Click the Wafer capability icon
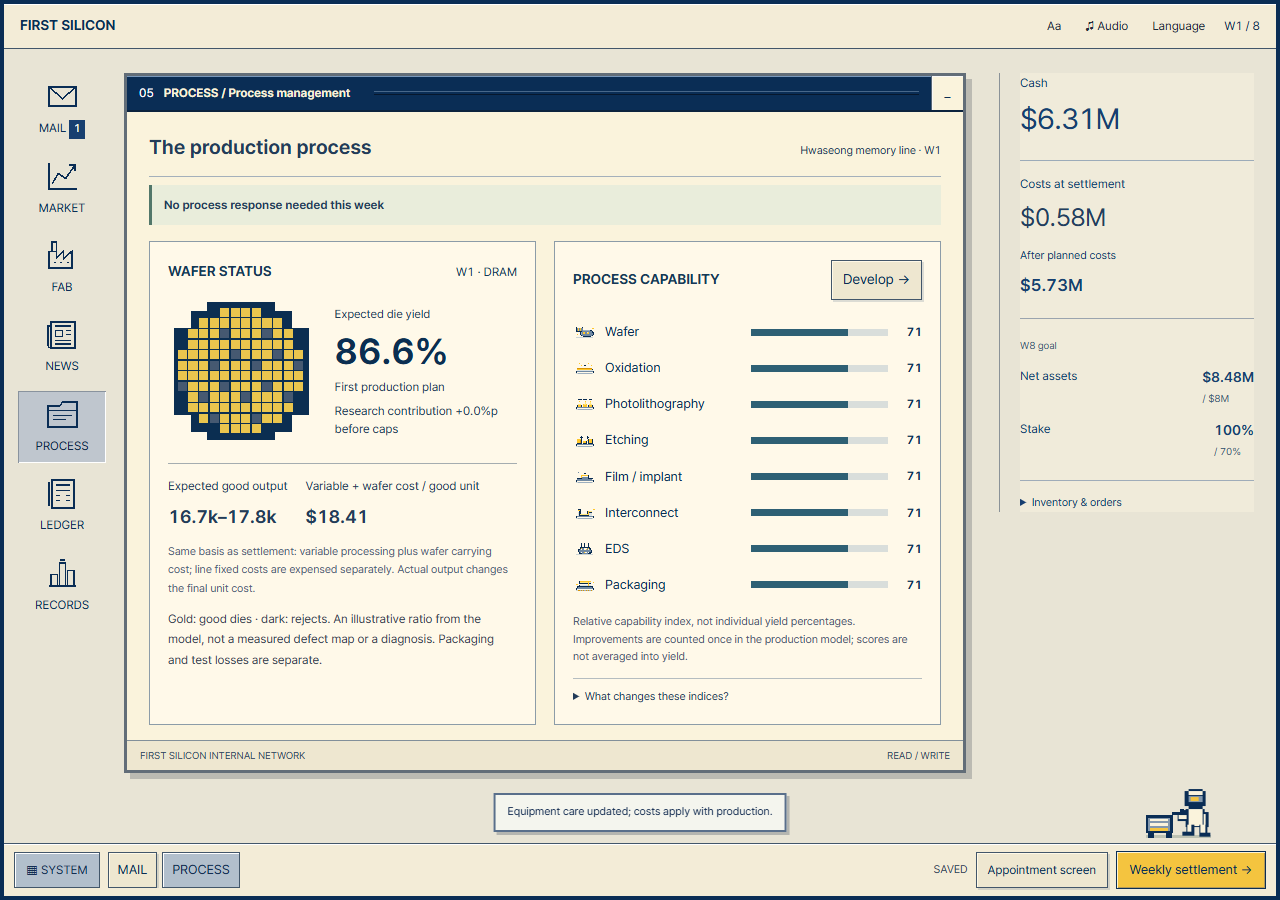 585,332
